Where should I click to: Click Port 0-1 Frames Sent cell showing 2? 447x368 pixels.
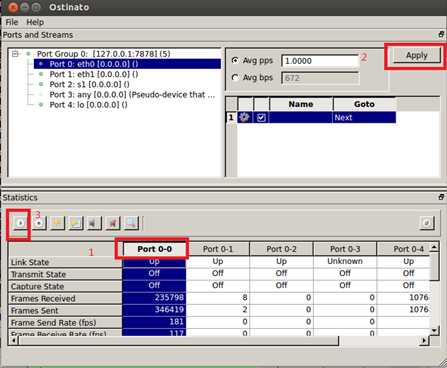click(x=218, y=310)
